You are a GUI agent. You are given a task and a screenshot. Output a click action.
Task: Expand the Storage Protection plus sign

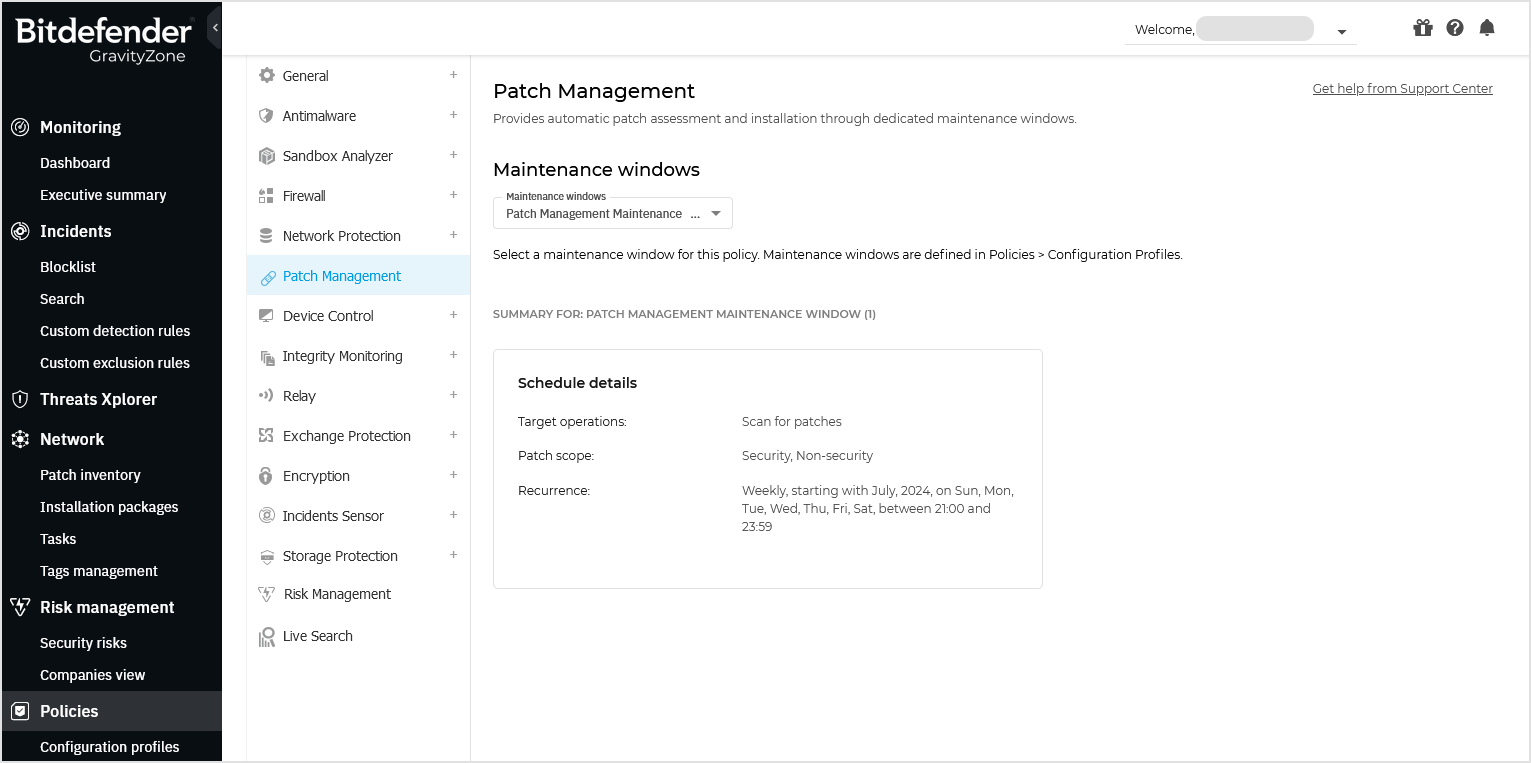click(453, 555)
